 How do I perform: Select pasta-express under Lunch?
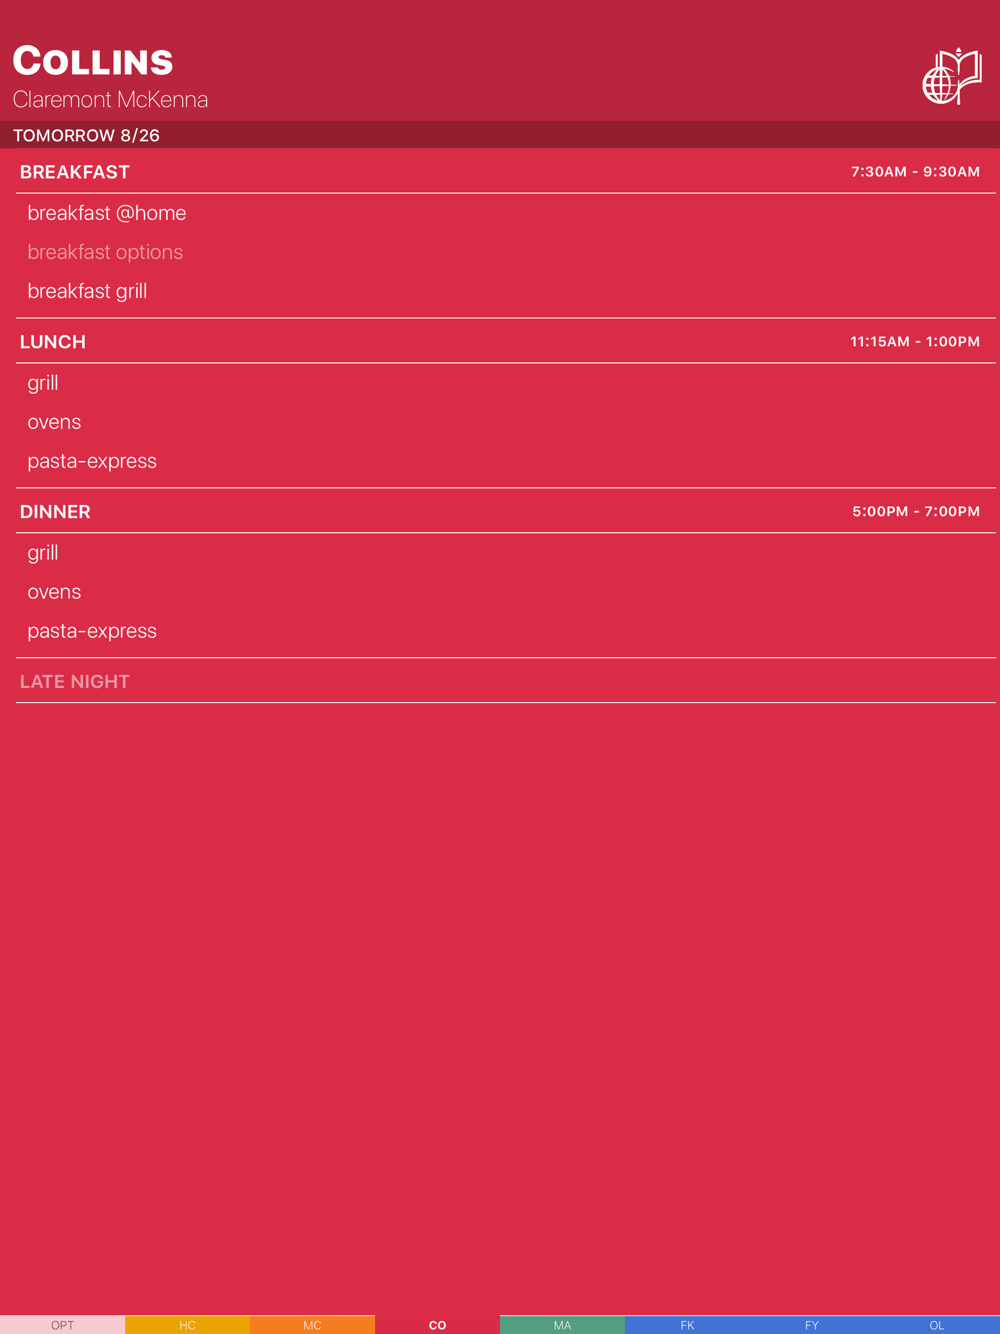click(x=92, y=461)
